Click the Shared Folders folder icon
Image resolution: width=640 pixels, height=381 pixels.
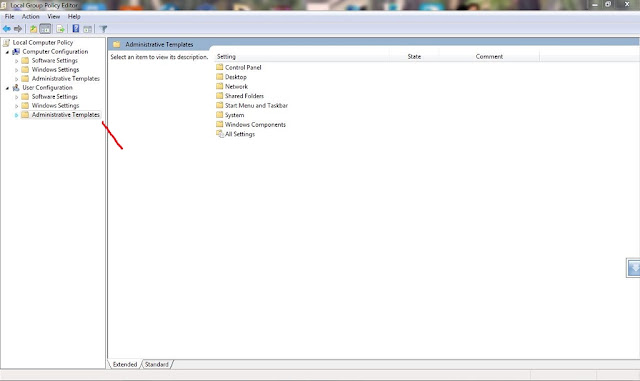tap(220, 96)
